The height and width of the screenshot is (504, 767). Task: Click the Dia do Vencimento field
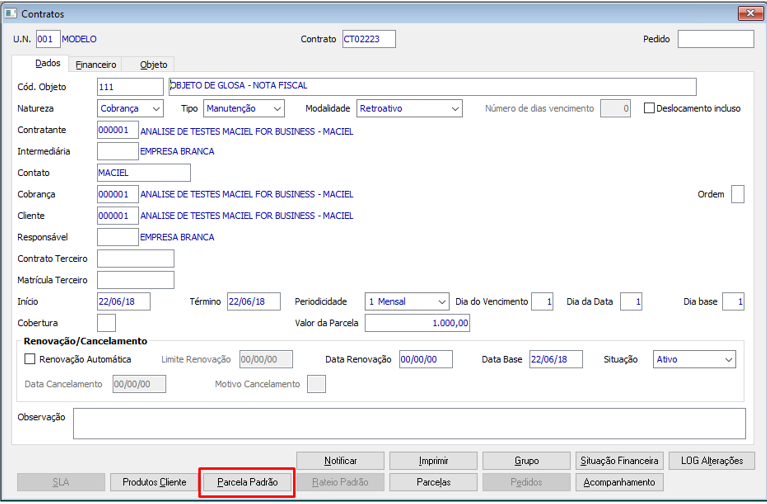click(x=542, y=302)
